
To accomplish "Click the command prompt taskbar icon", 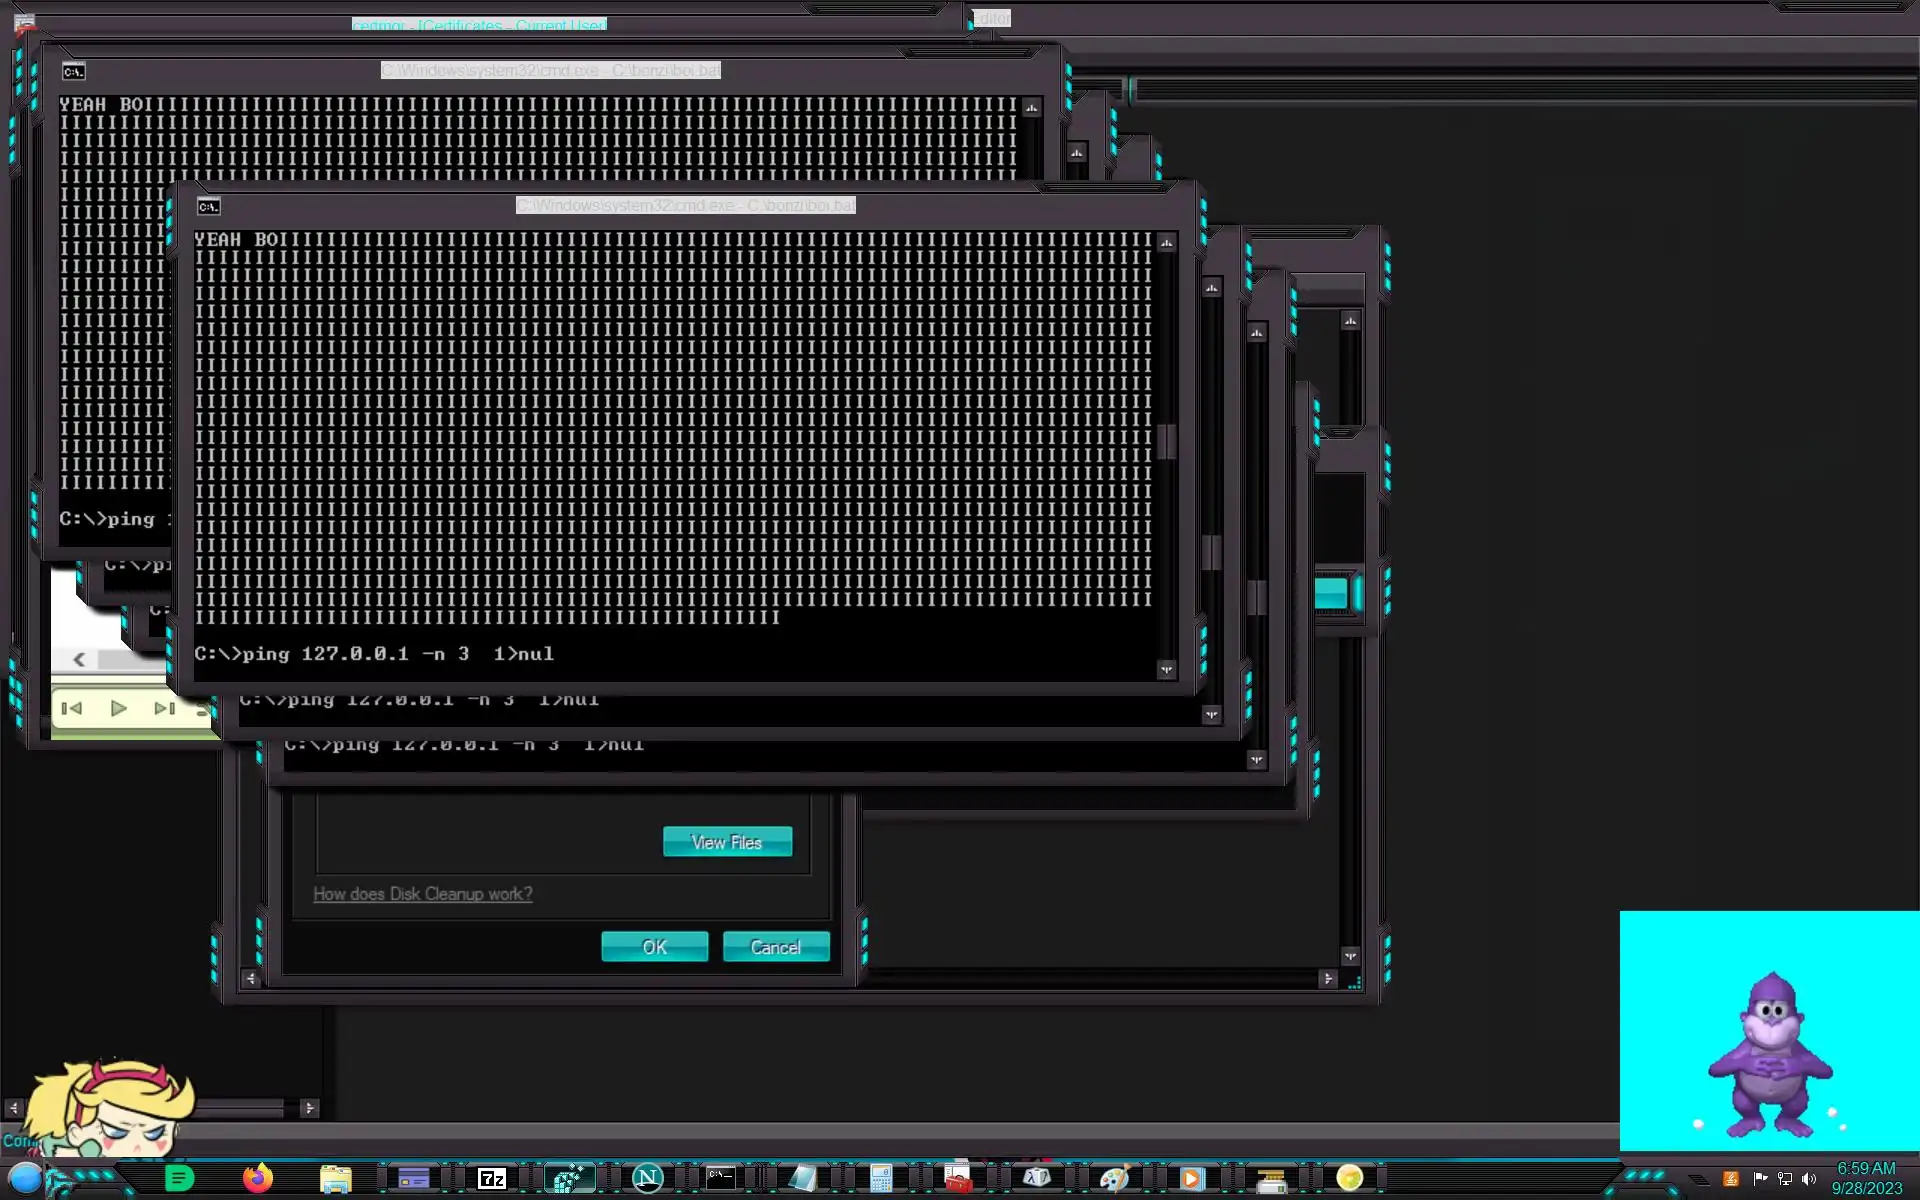I will point(721,1178).
